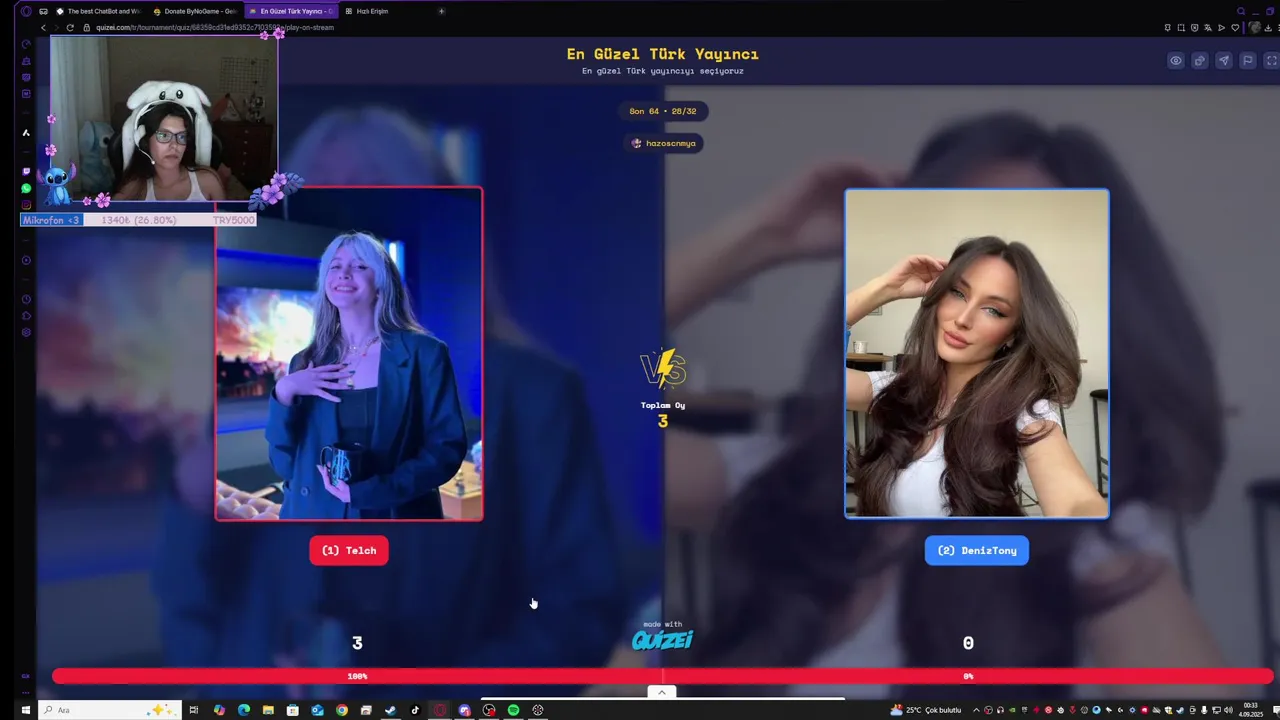Select the Telch contestant photo
Image resolution: width=1280 pixels, height=720 pixels.
point(349,353)
